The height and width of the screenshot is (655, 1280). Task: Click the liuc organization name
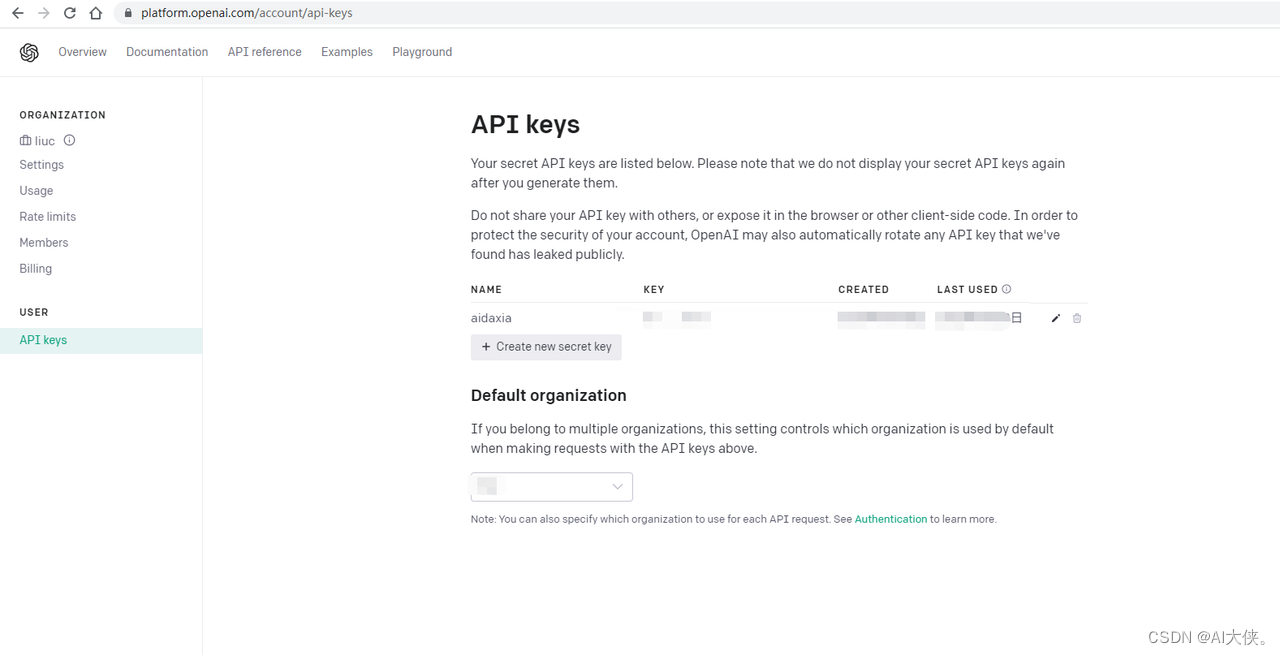click(45, 141)
